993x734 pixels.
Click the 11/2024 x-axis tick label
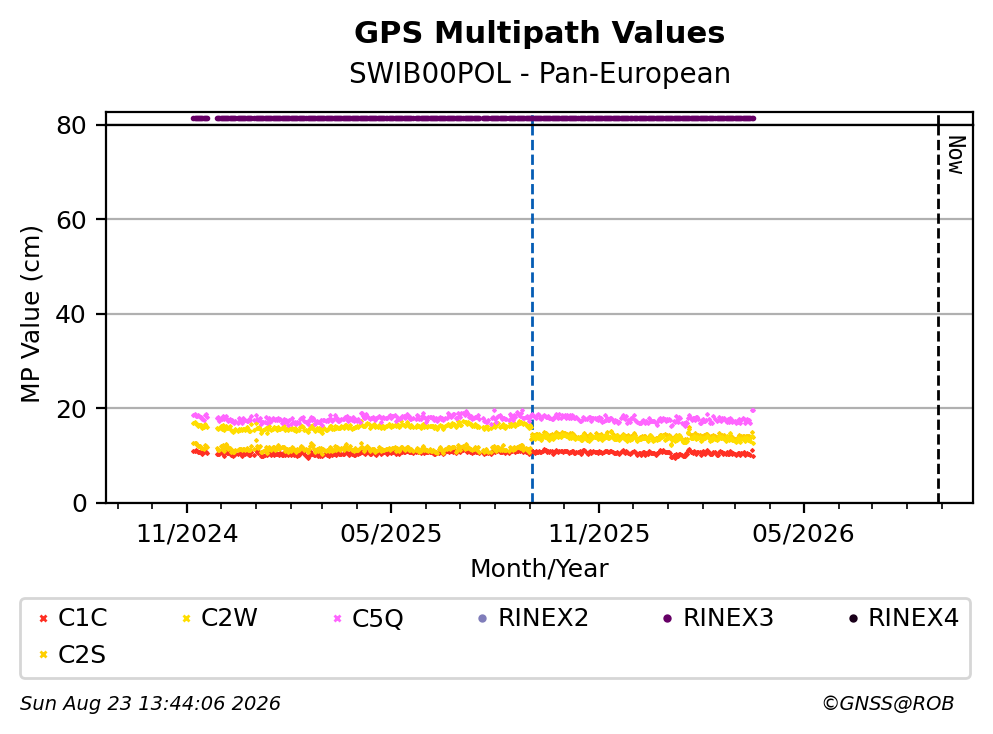pyautogui.click(x=187, y=534)
